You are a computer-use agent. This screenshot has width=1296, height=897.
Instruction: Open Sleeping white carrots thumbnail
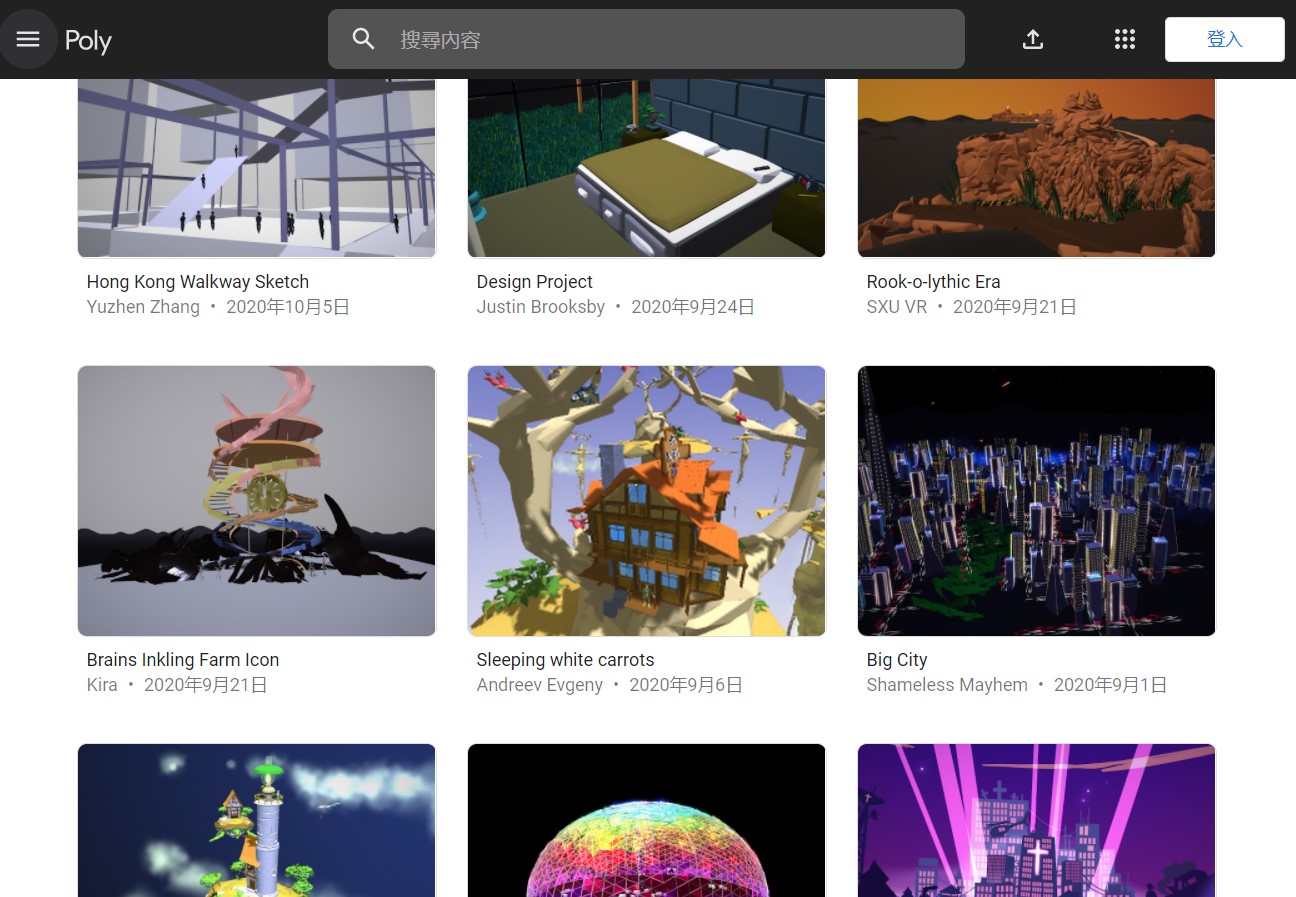click(x=647, y=500)
